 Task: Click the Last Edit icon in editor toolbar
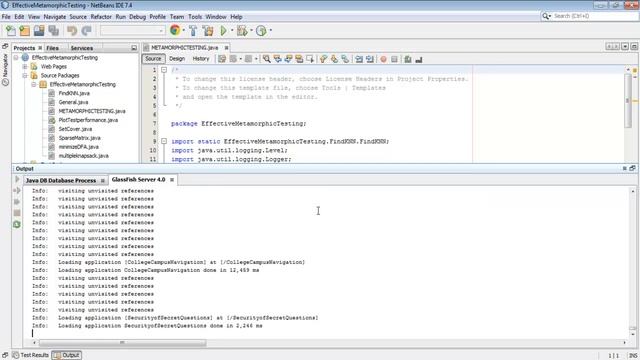222,59
